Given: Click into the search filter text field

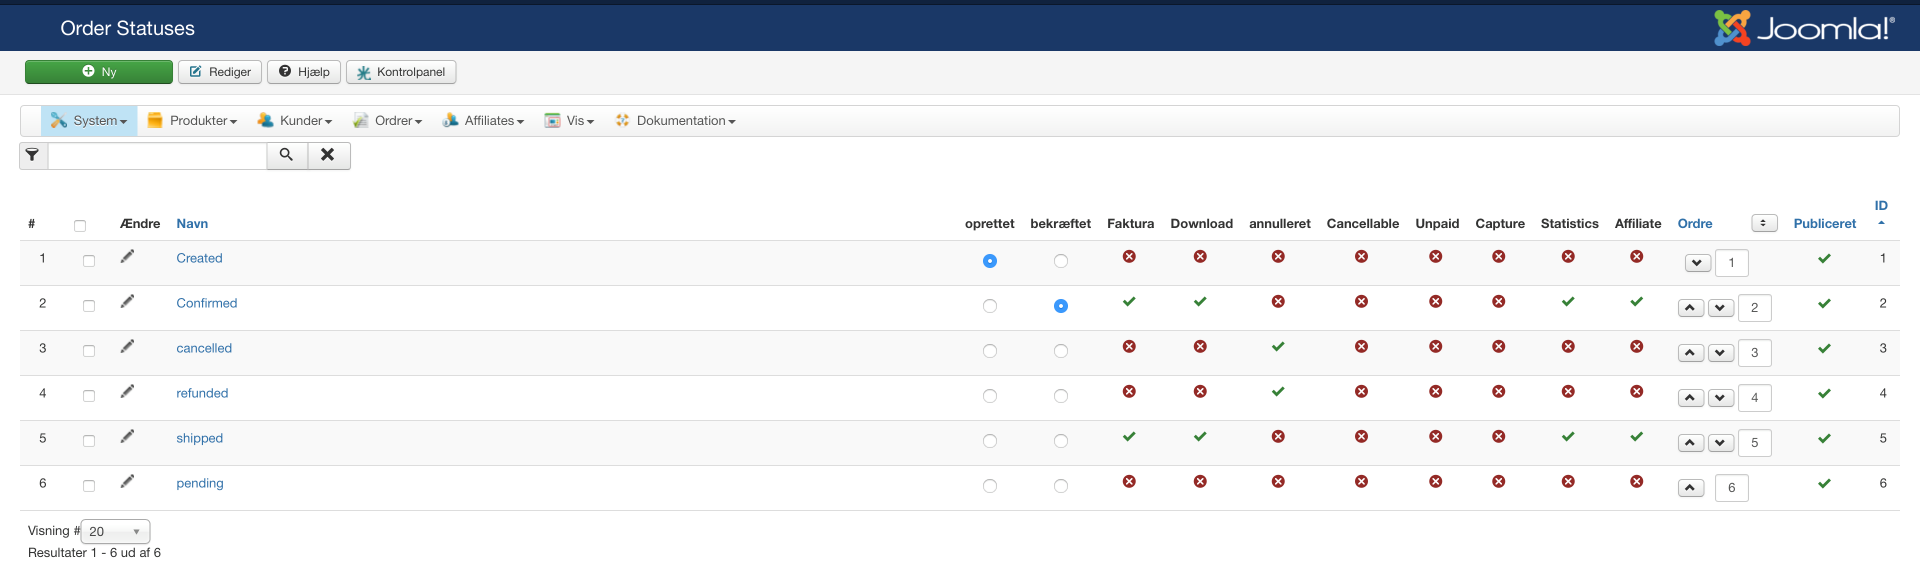Looking at the screenshot, I should 157,155.
